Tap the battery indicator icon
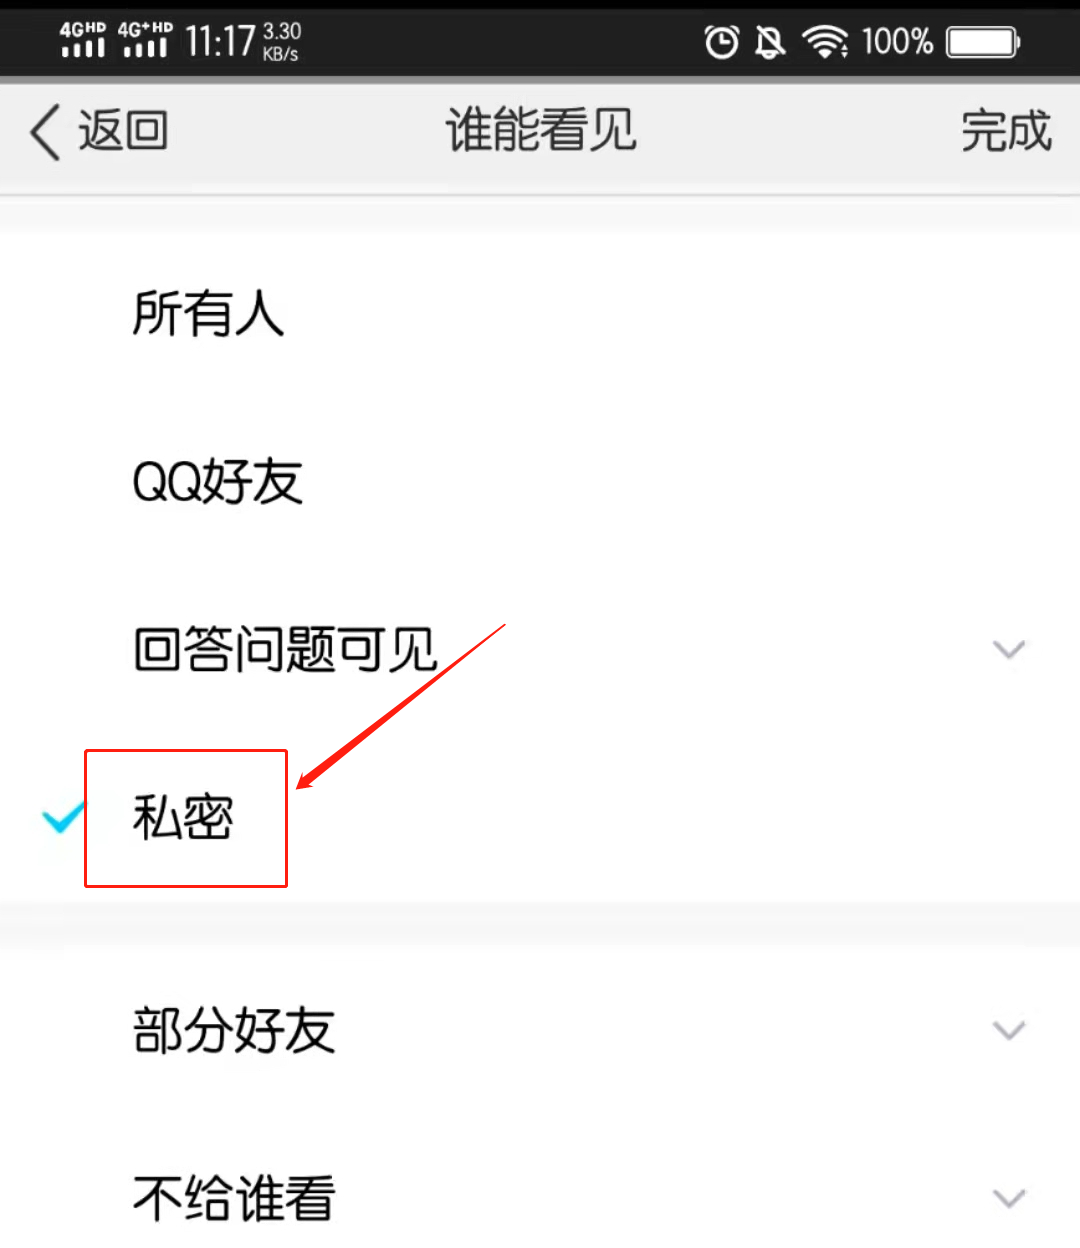The width and height of the screenshot is (1080, 1248). tap(983, 42)
